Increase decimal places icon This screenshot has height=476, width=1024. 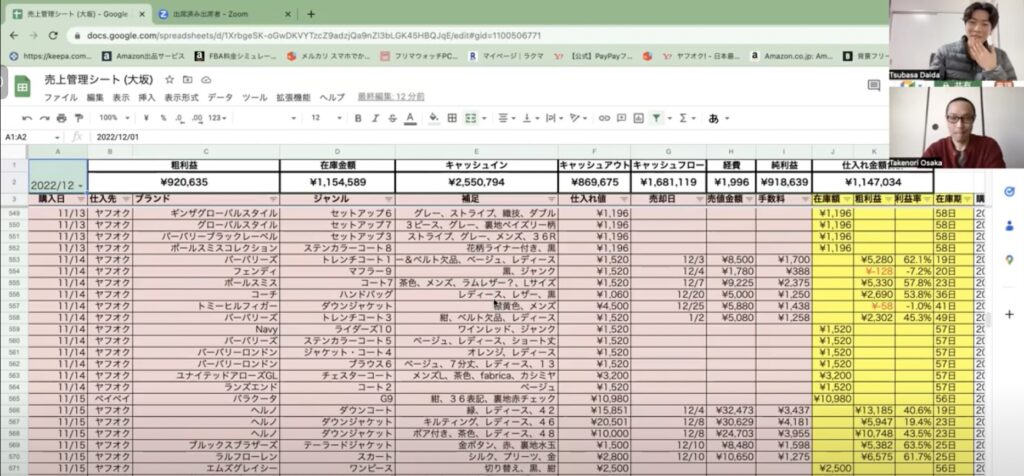pos(197,118)
